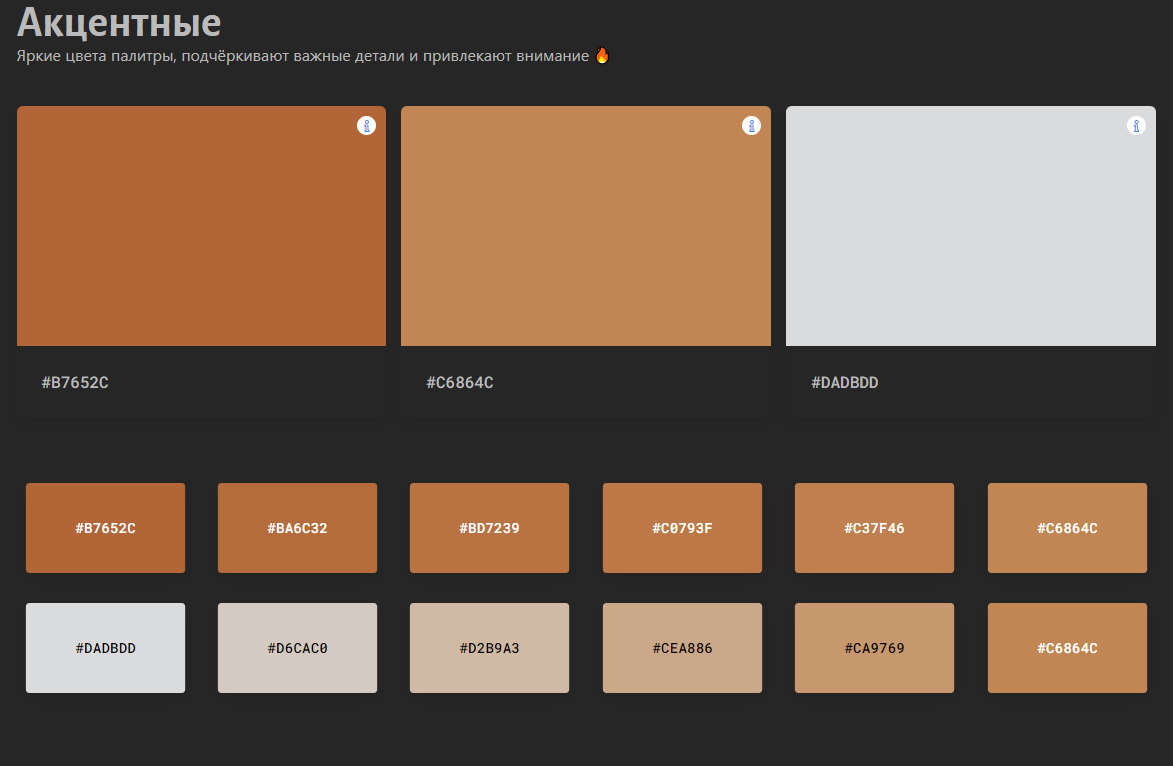The height and width of the screenshot is (766, 1173).
Task: Click the #DADBDD hex code under the large card
Action: coord(845,383)
